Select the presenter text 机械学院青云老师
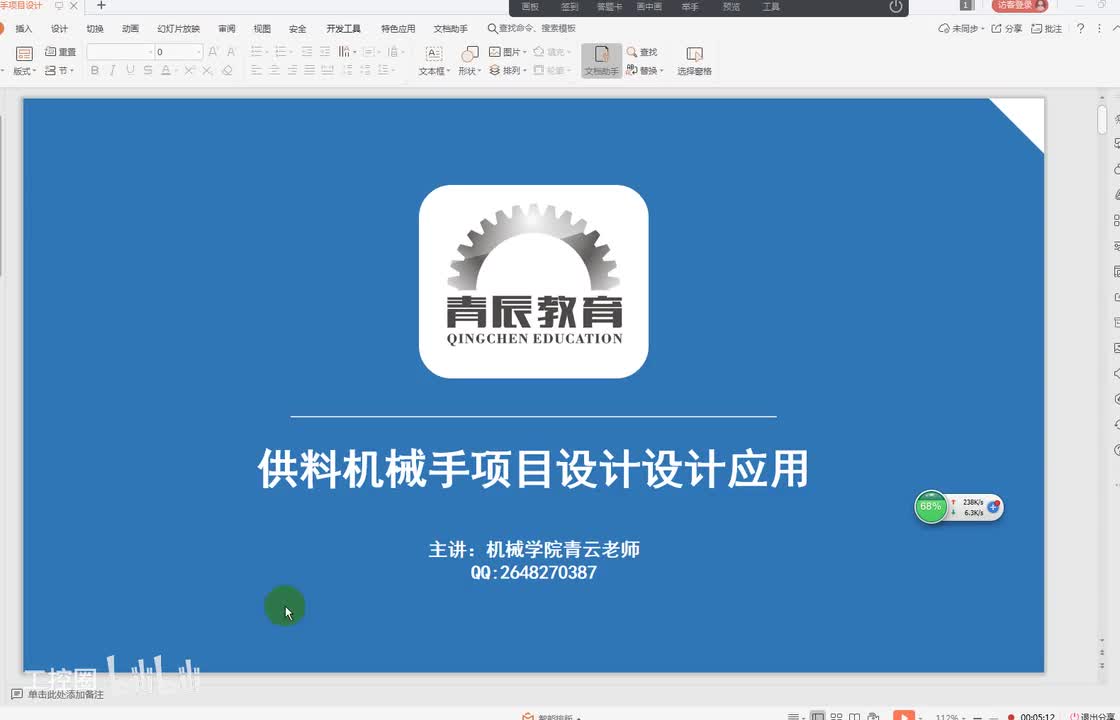The height and width of the screenshot is (720, 1120). (563, 549)
